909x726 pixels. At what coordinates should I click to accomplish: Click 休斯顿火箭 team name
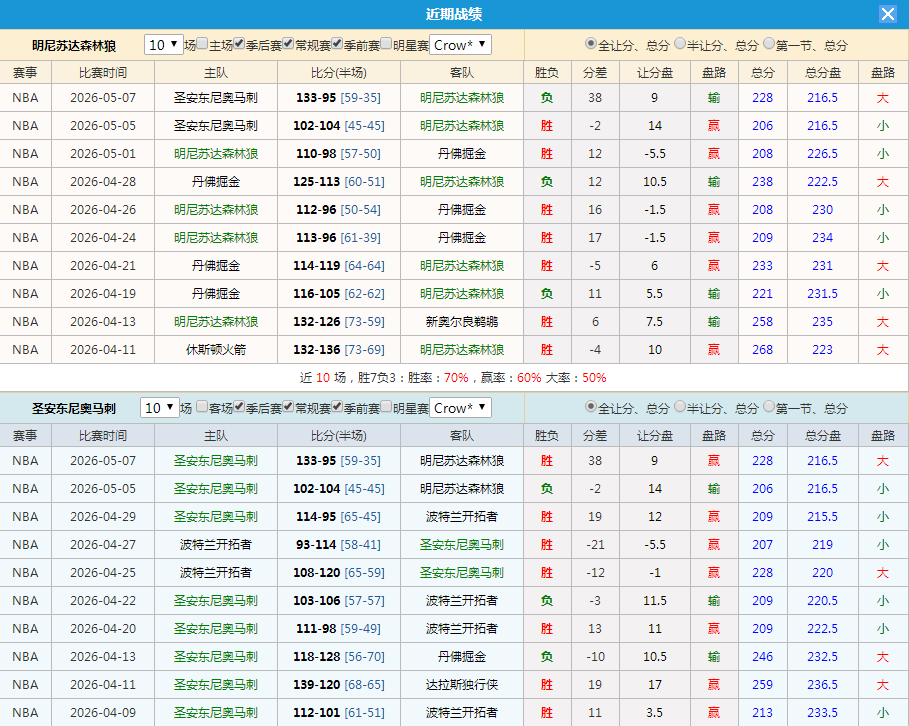[216, 350]
